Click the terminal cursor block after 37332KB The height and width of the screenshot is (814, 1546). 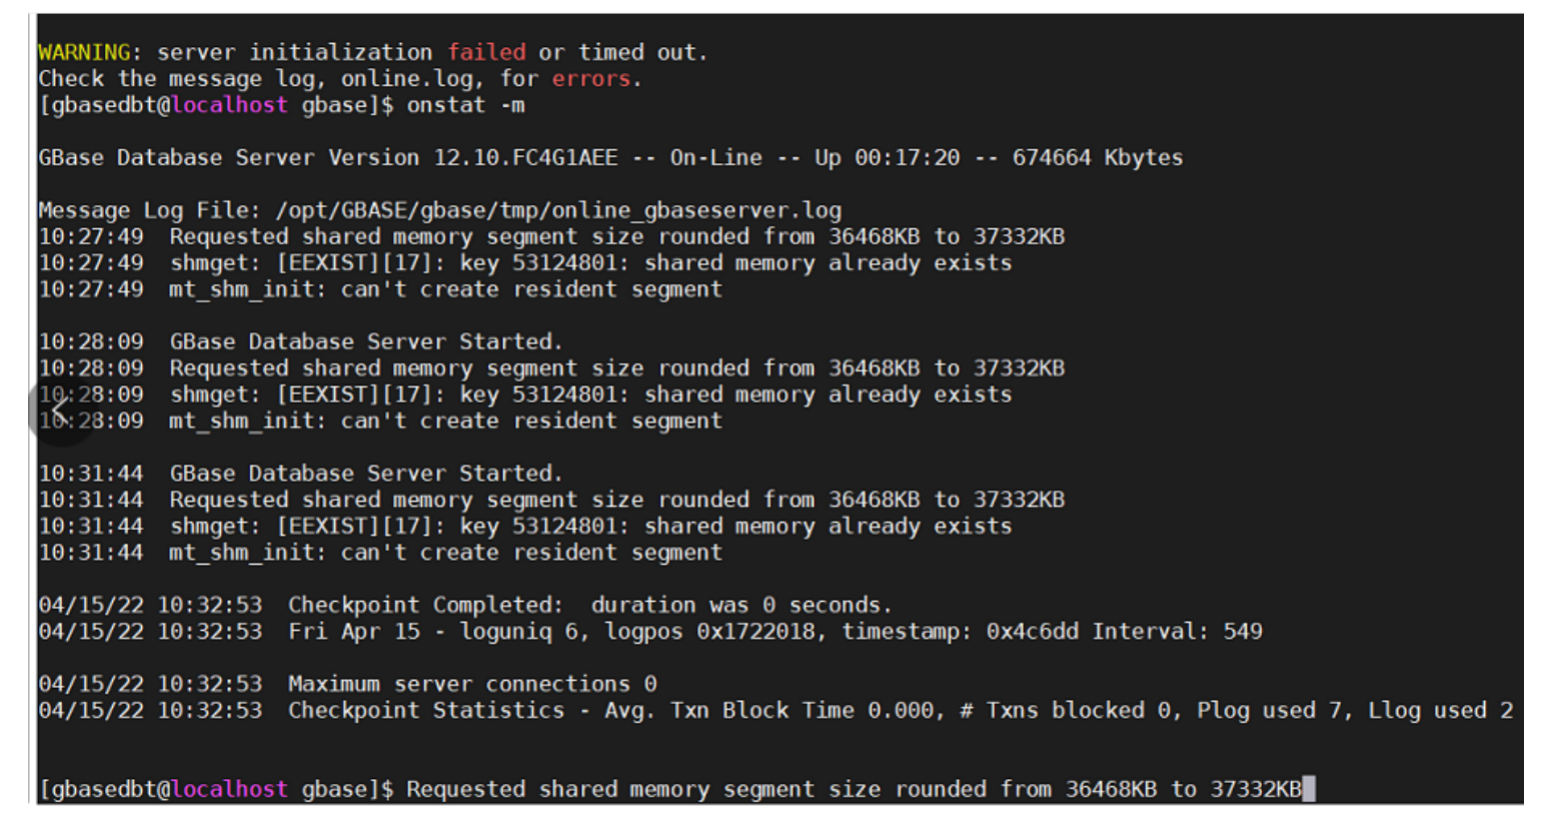[1309, 789]
